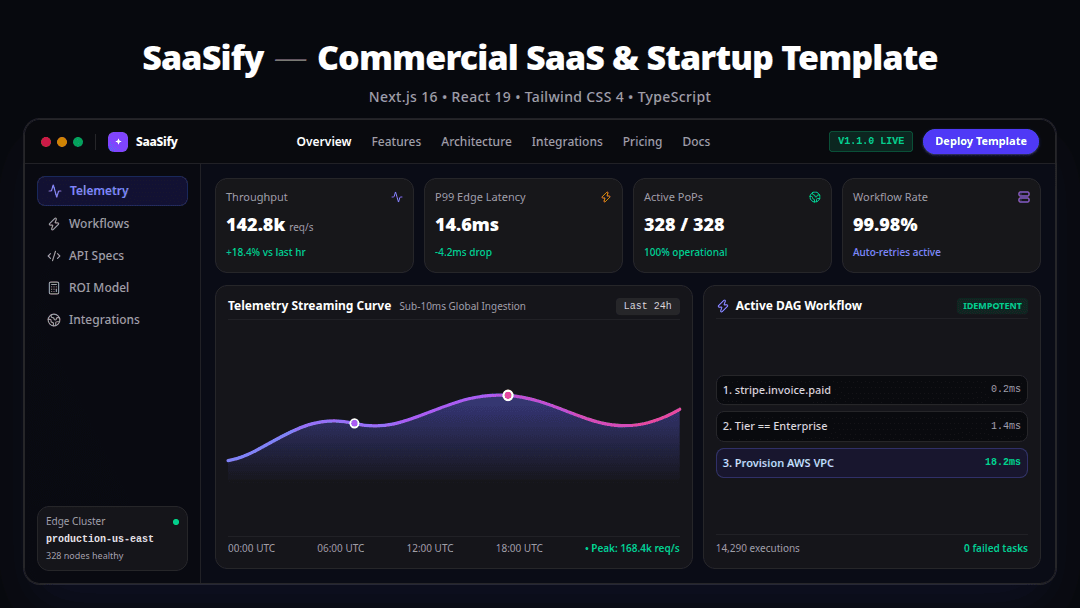Click the Edge Cluster label
Screen dimensions: 1080x608
pyautogui.click(x=76, y=521)
